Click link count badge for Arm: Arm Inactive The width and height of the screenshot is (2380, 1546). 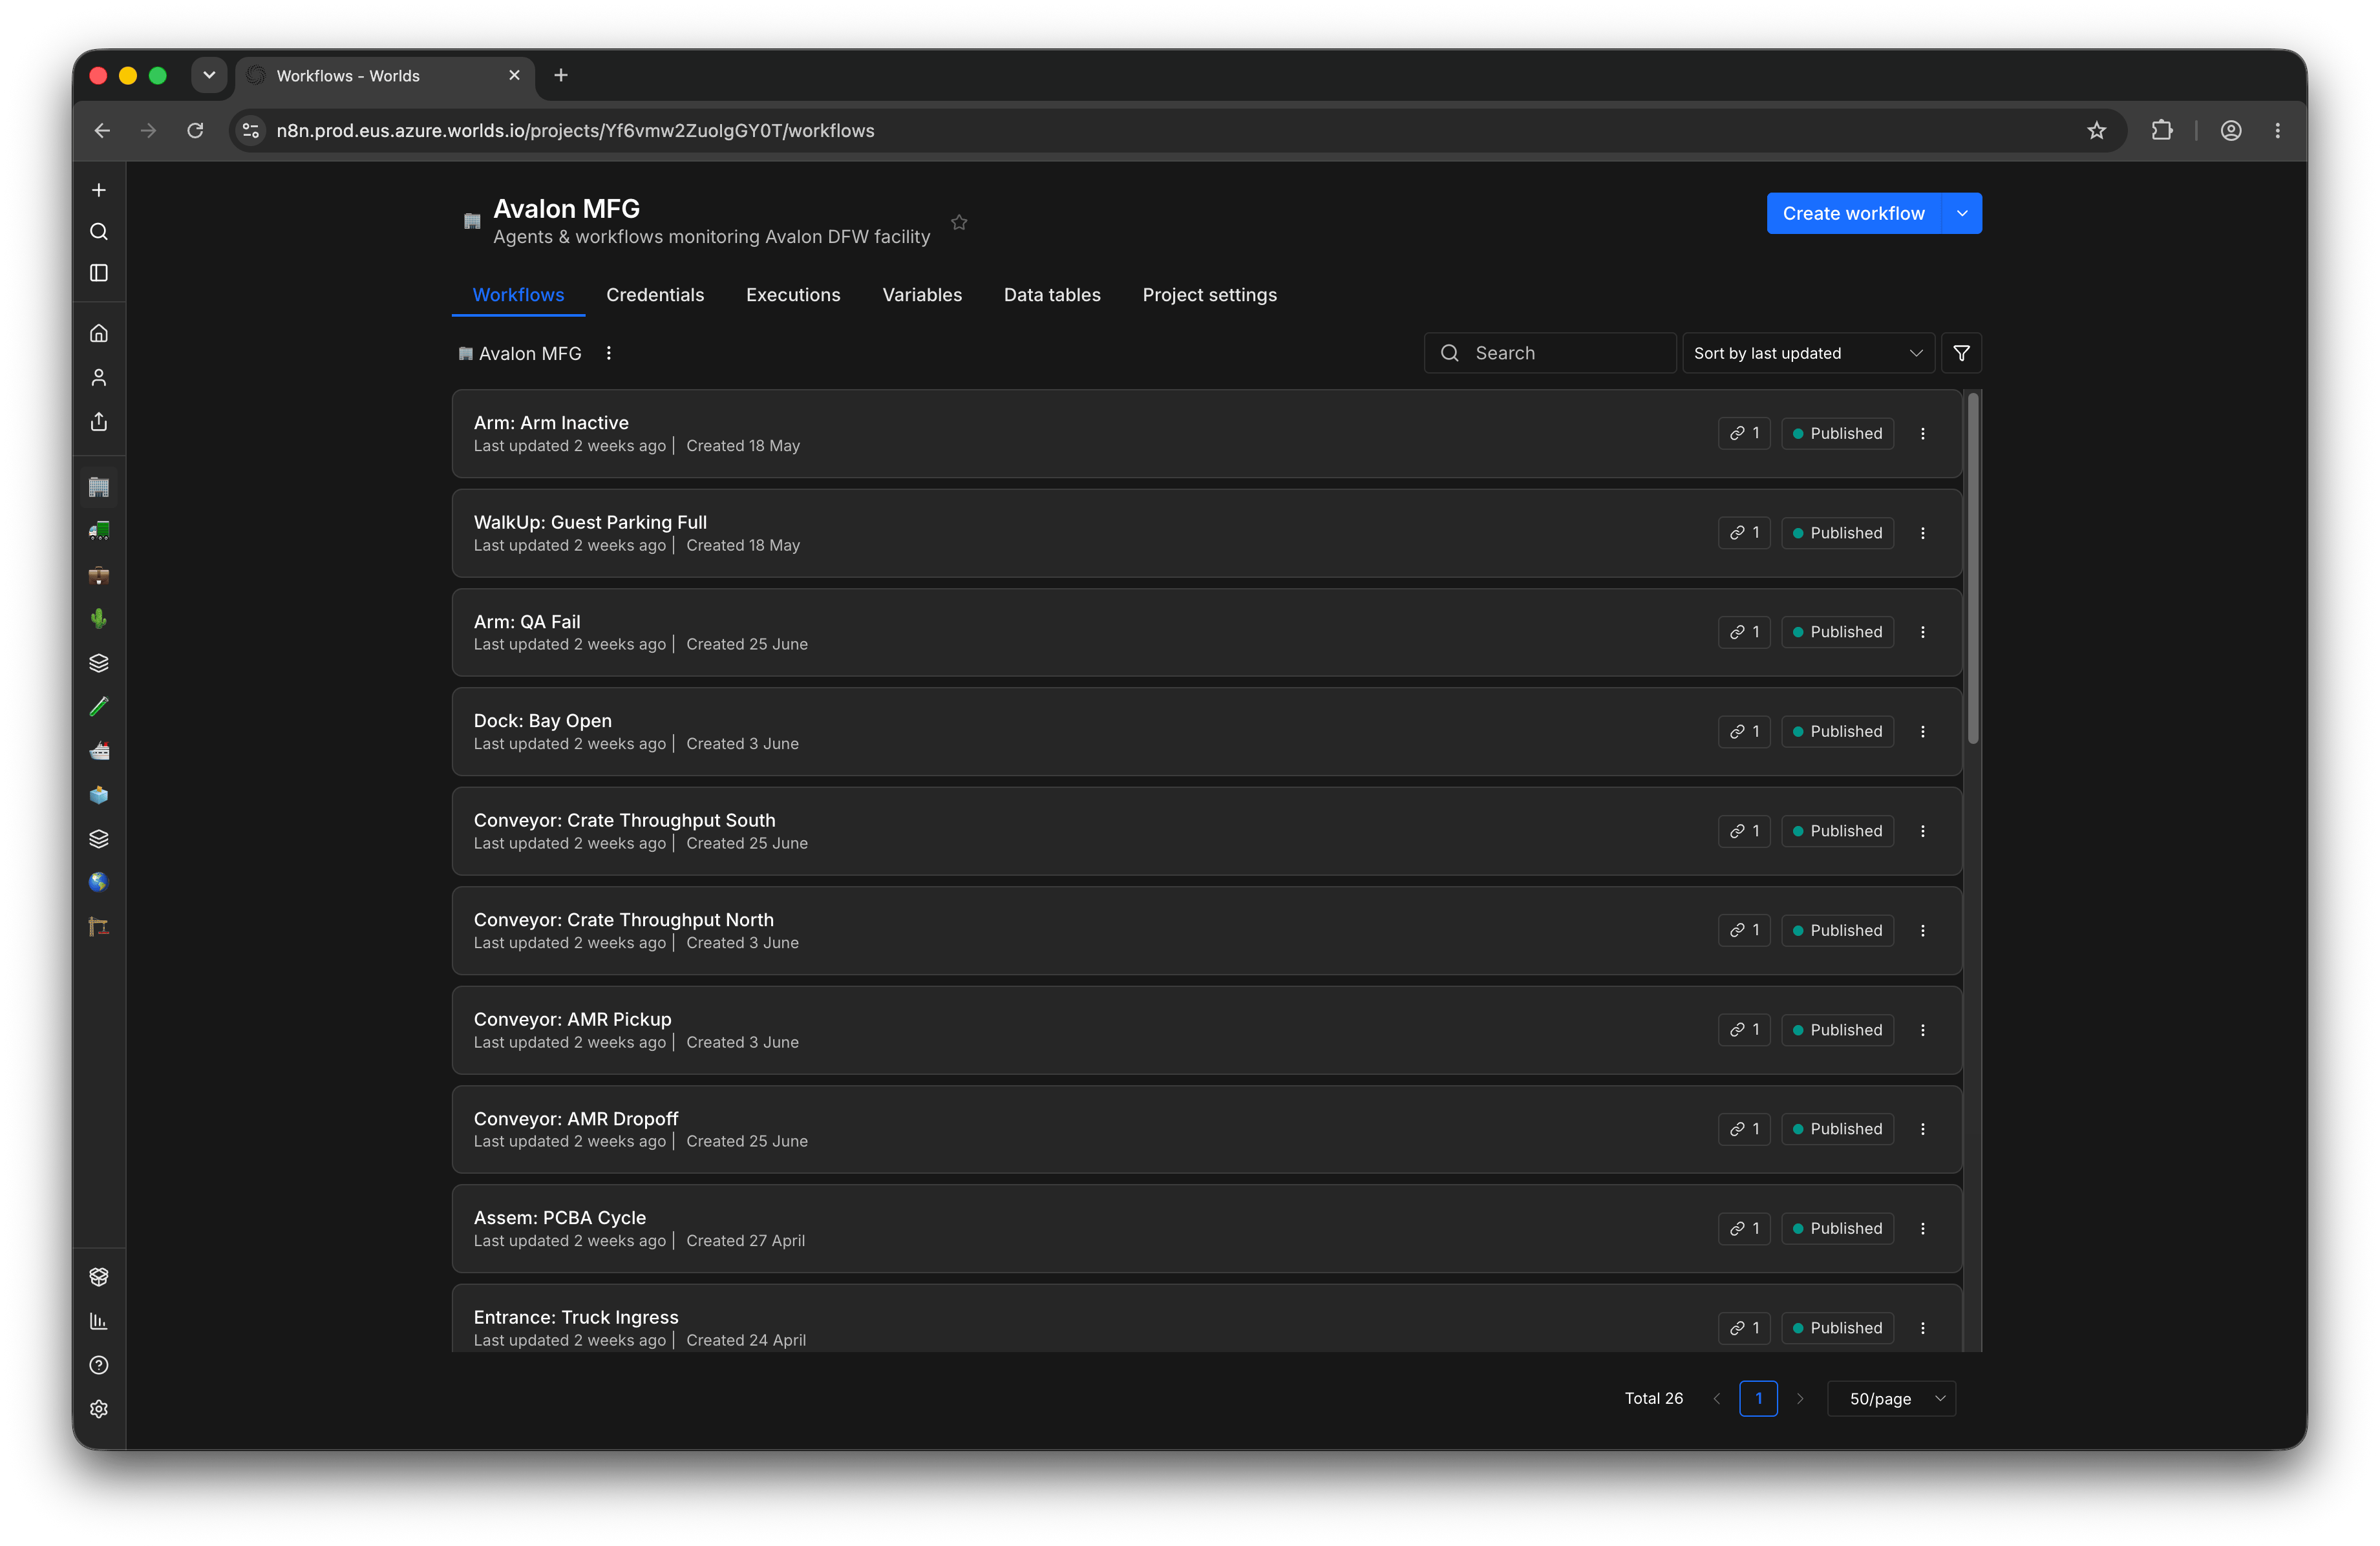tap(1744, 434)
